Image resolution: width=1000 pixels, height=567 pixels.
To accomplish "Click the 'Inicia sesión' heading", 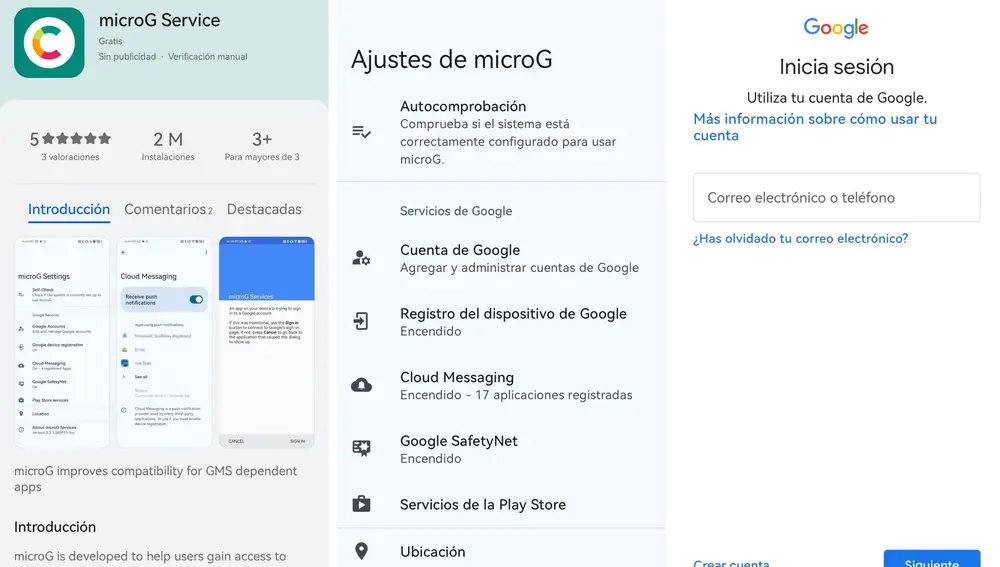I will pos(836,67).
